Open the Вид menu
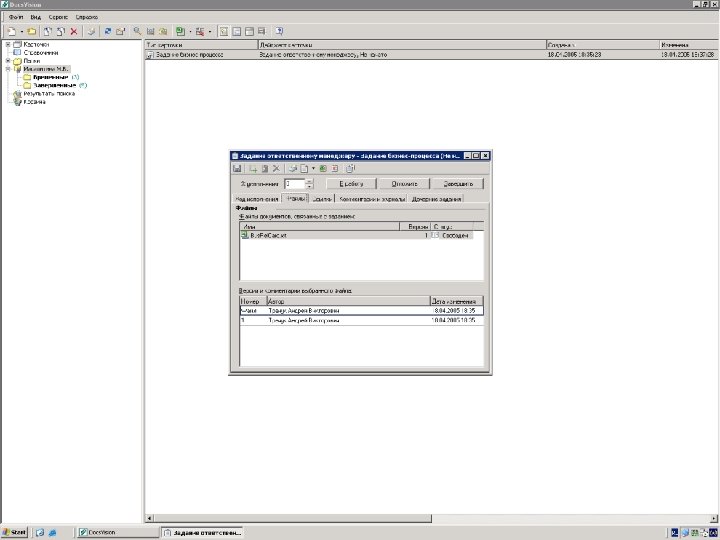This screenshot has width=720, height=540. click(x=36, y=17)
